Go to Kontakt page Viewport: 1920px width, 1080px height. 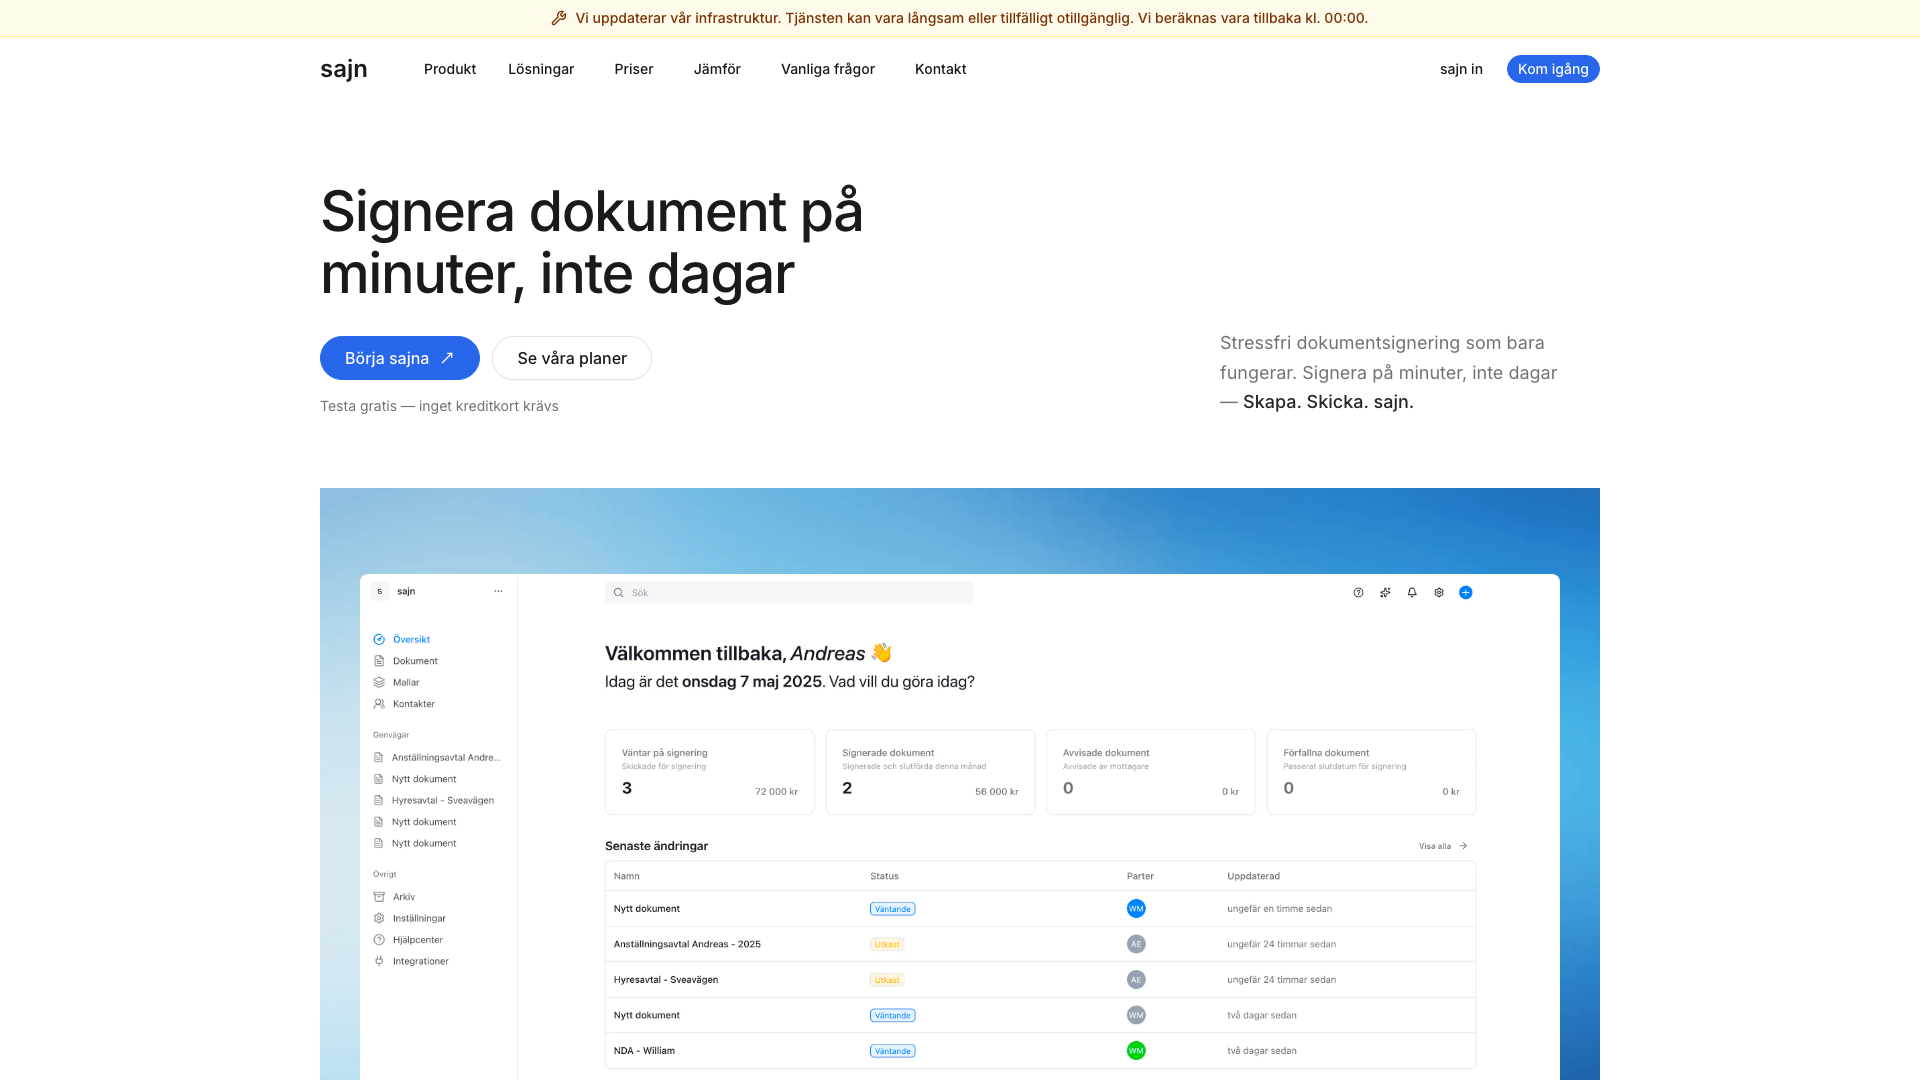(940, 69)
